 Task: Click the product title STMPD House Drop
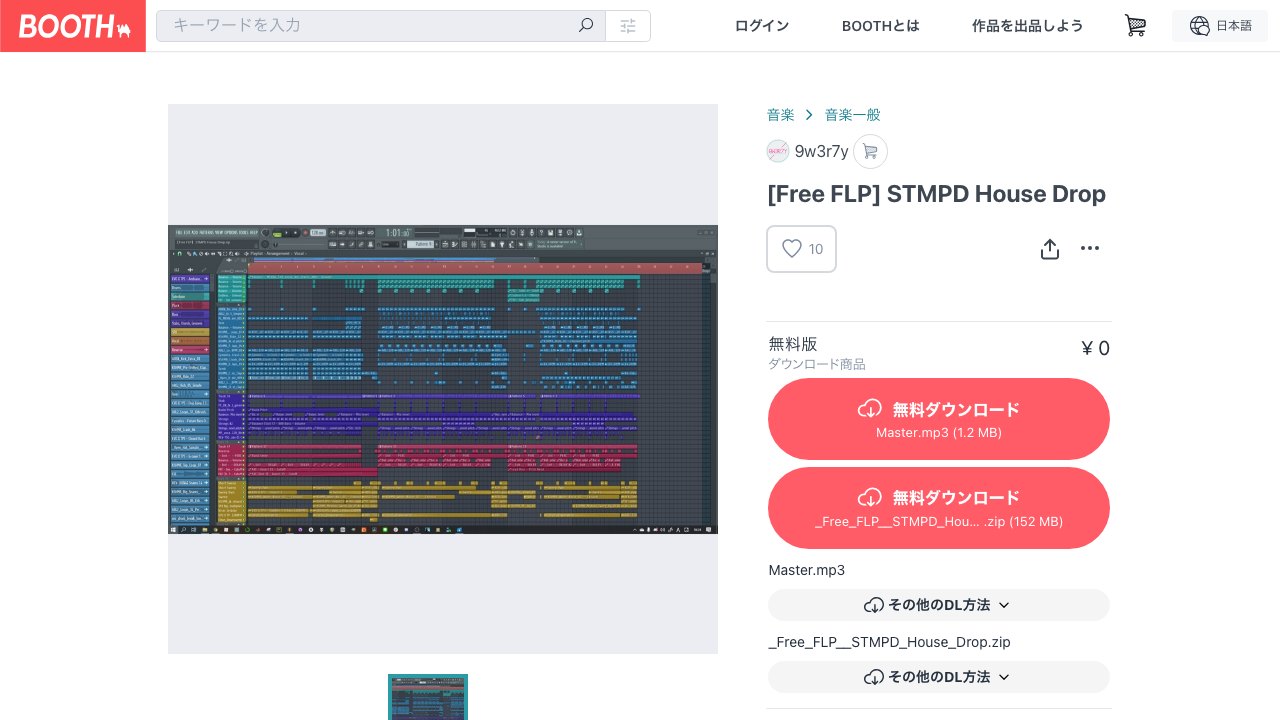coord(936,194)
